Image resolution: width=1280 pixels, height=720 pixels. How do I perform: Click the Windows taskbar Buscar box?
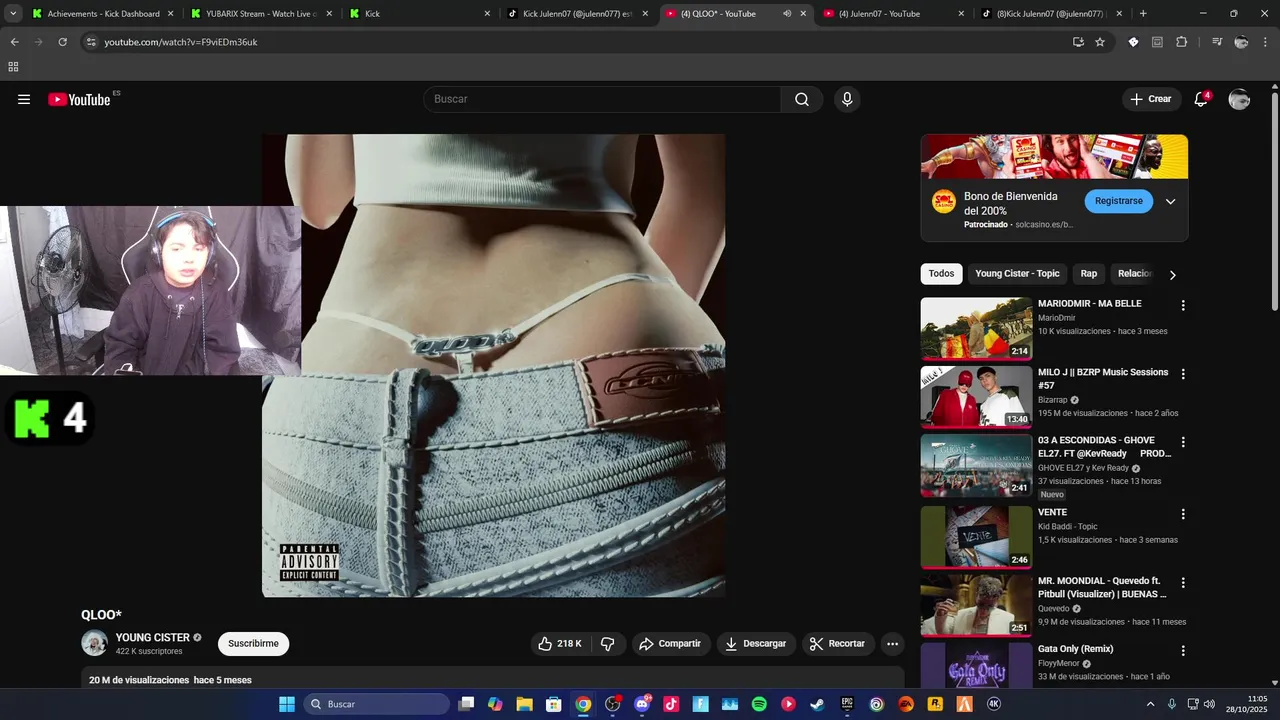376,704
